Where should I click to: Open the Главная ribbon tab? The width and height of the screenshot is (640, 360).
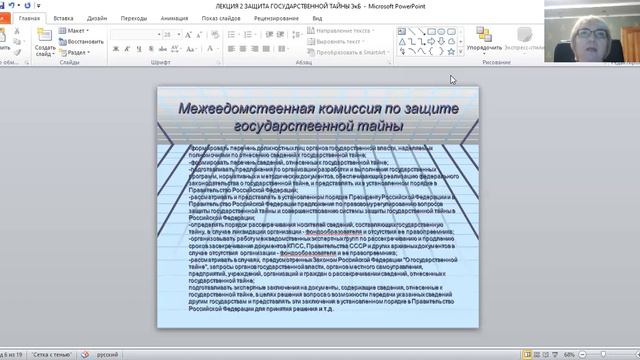coord(29,18)
